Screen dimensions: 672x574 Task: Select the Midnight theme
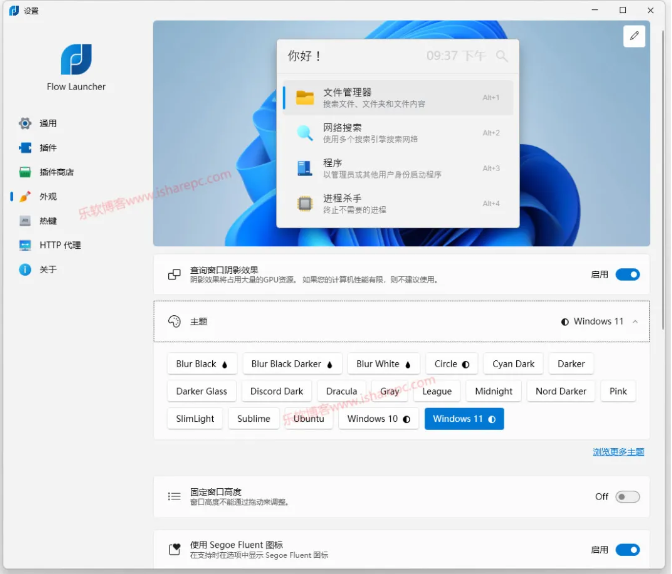point(494,391)
